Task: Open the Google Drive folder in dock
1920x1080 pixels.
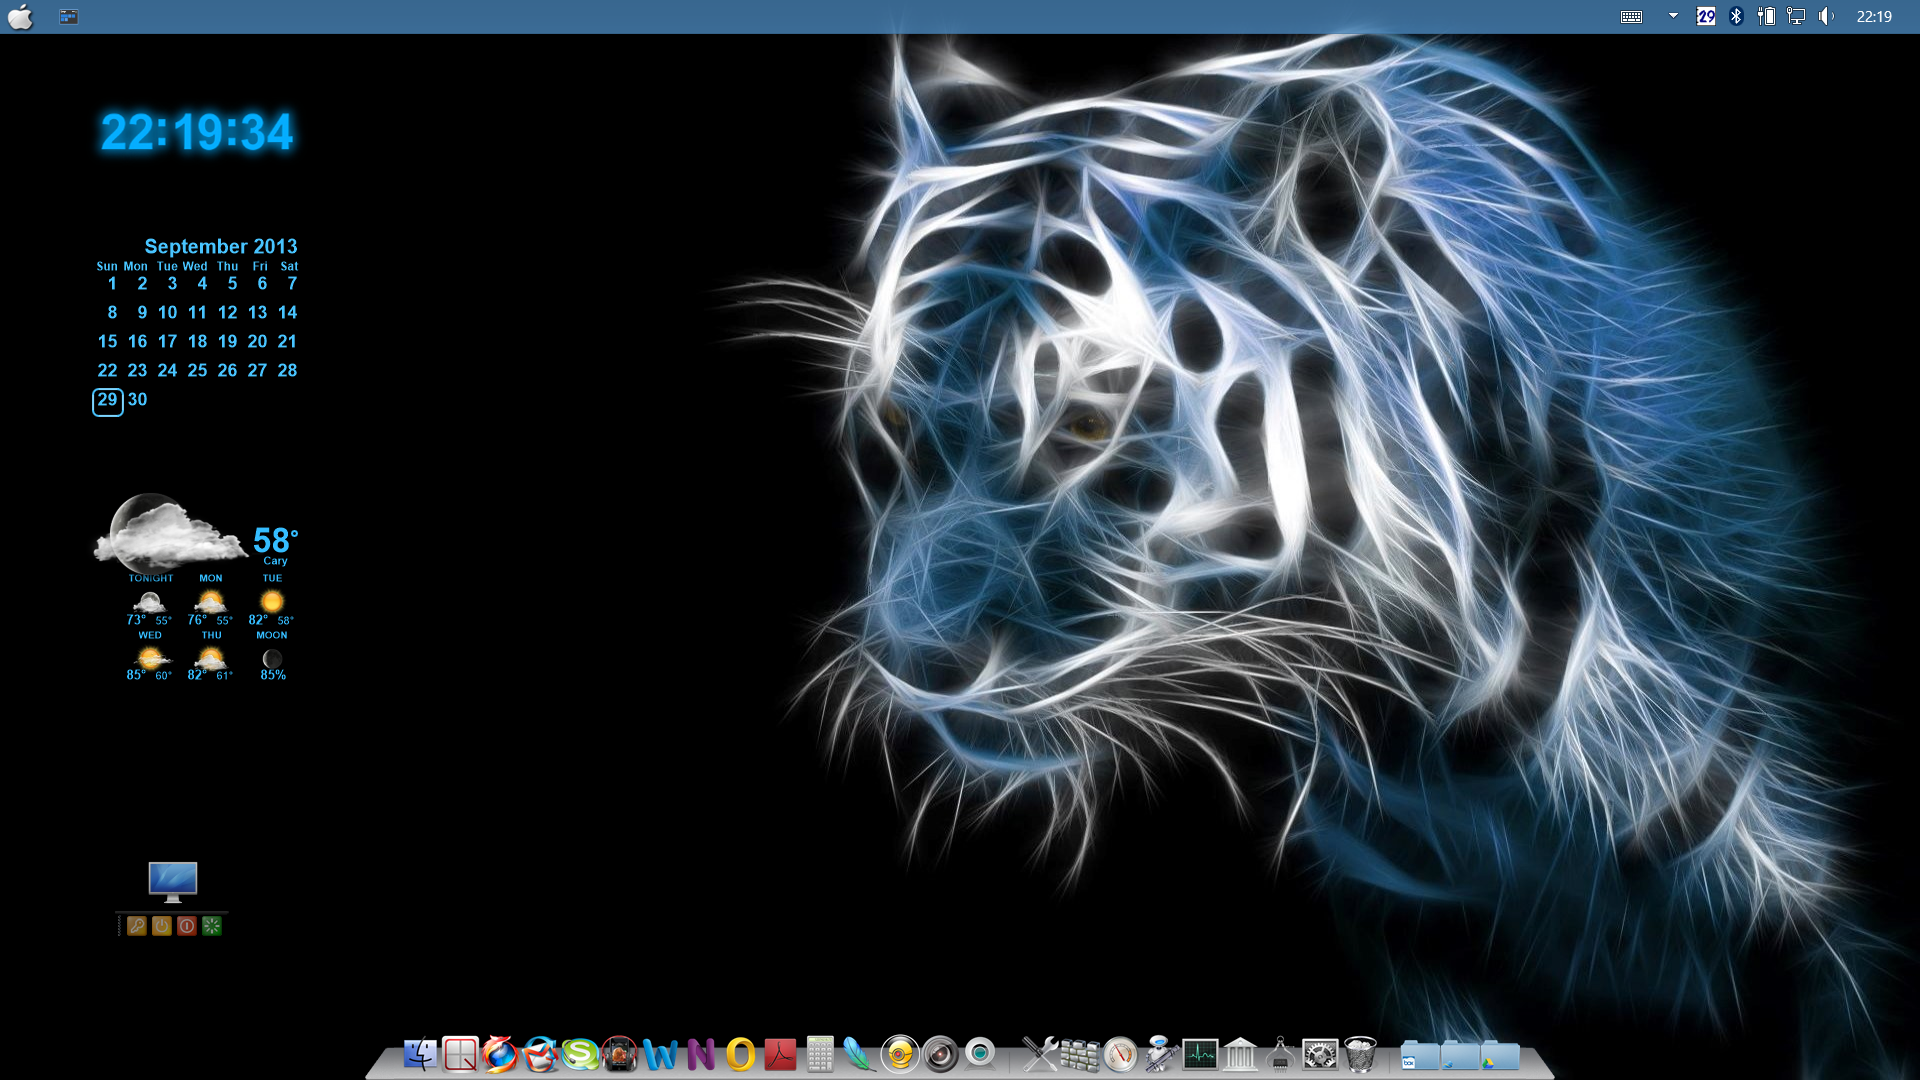Action: point(1500,1055)
